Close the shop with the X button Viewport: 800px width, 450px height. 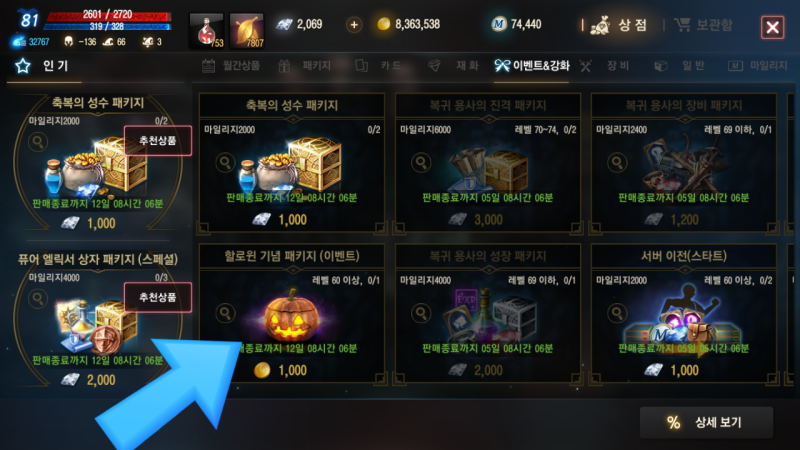tap(772, 27)
